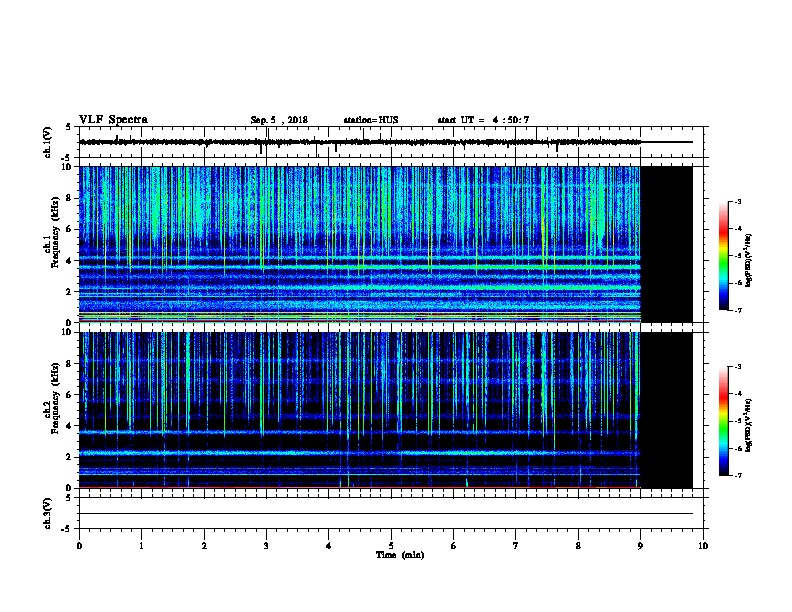
Task: Click the ch.2 frequency tick "8"
Action: tap(70, 364)
